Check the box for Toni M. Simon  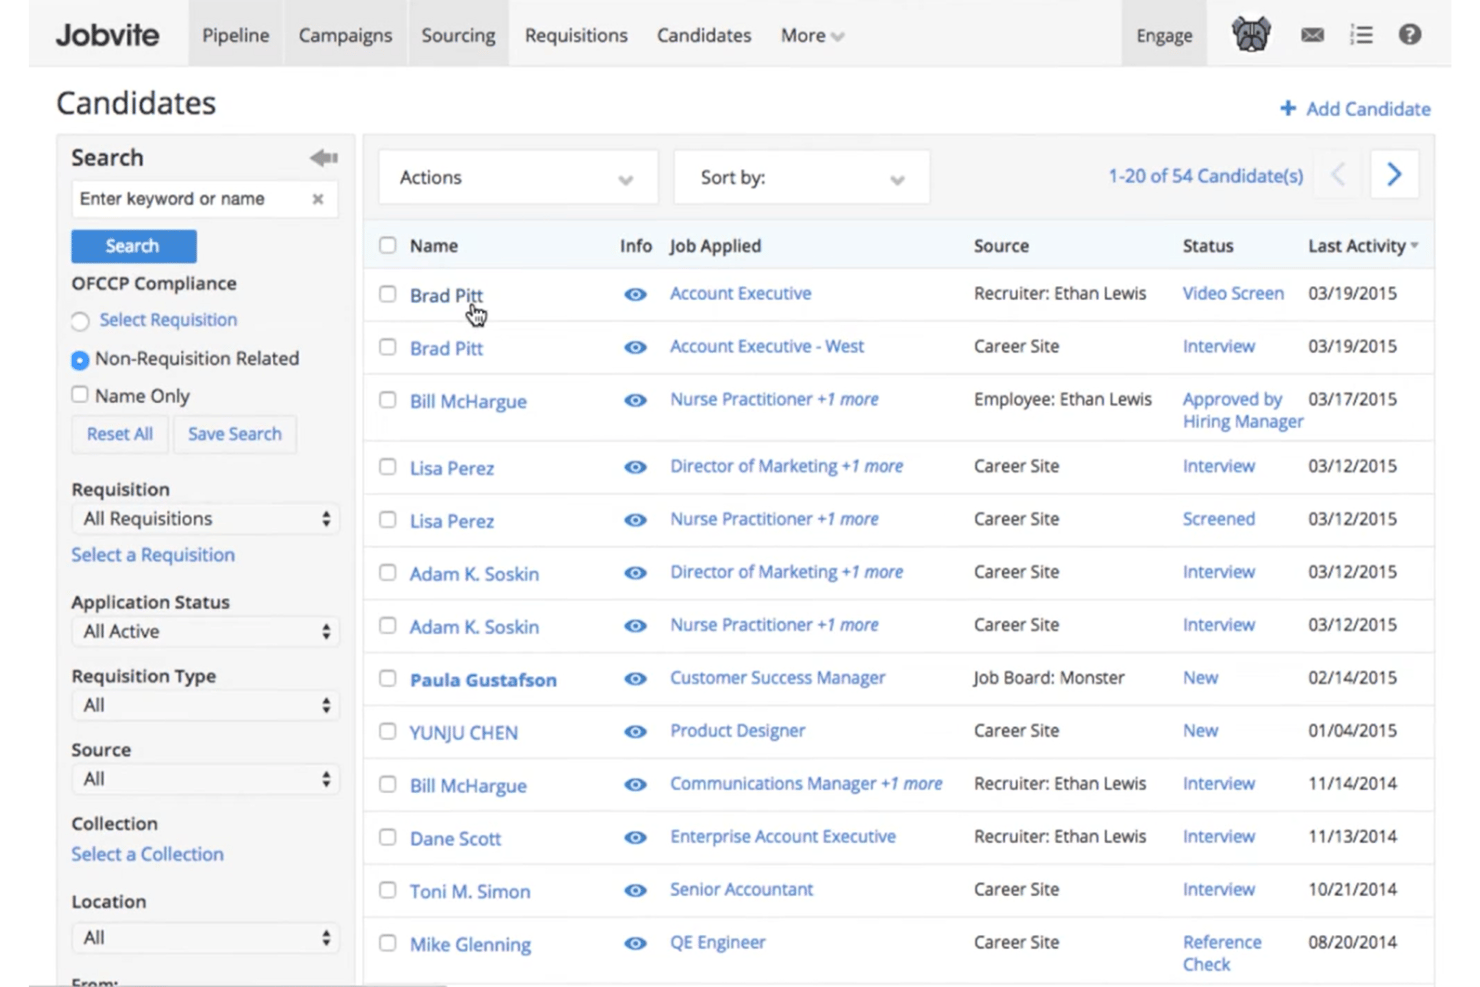coord(388,890)
